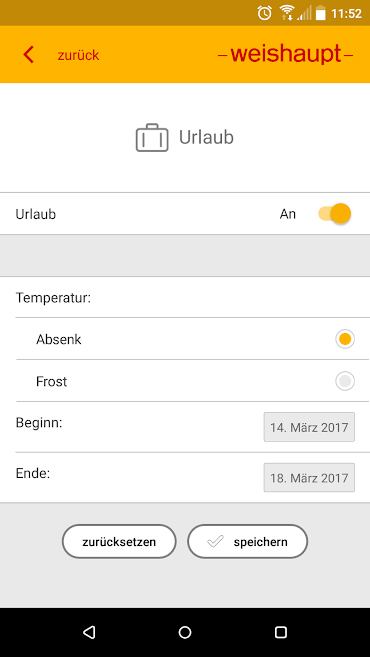Tap the weishaupt logo in header
370x657 pixels.
point(286,55)
